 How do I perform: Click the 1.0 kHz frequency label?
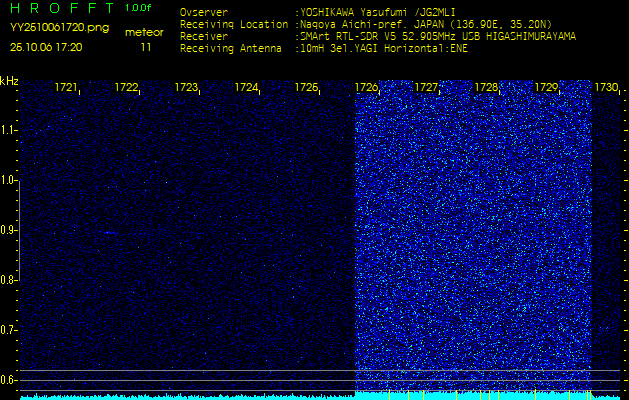[7, 180]
